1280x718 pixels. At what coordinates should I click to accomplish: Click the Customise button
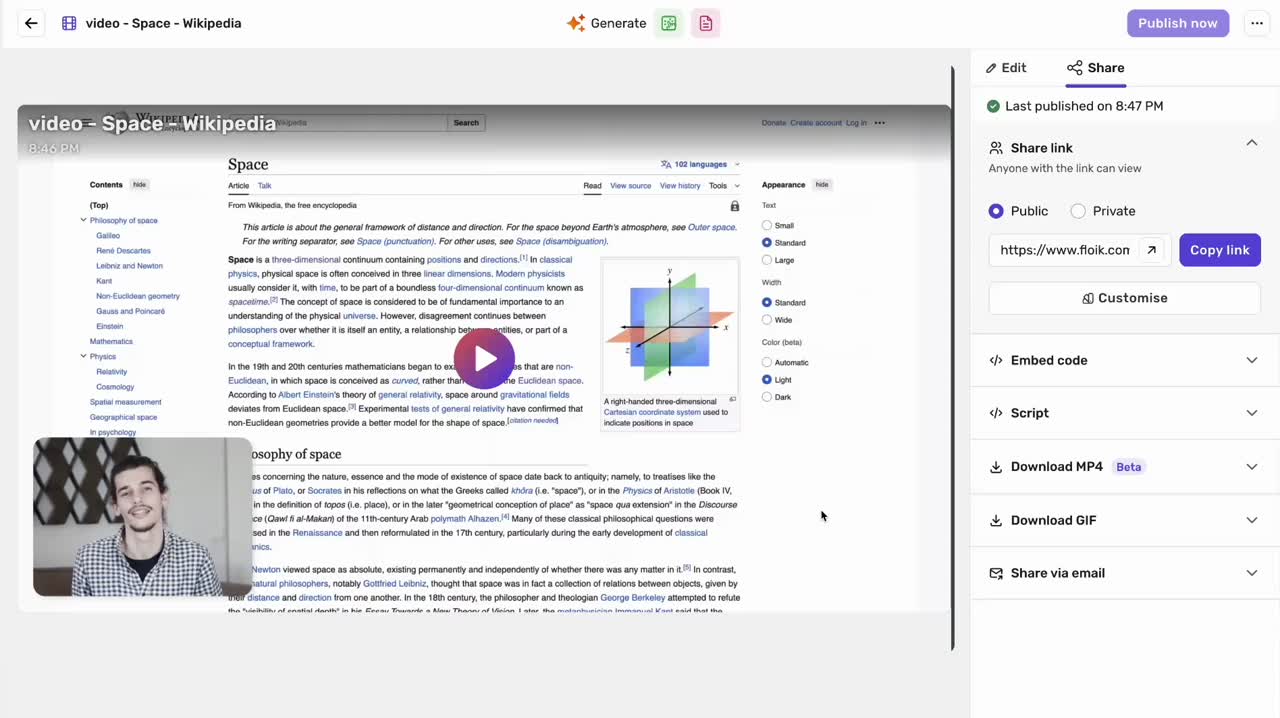[x=1125, y=298]
